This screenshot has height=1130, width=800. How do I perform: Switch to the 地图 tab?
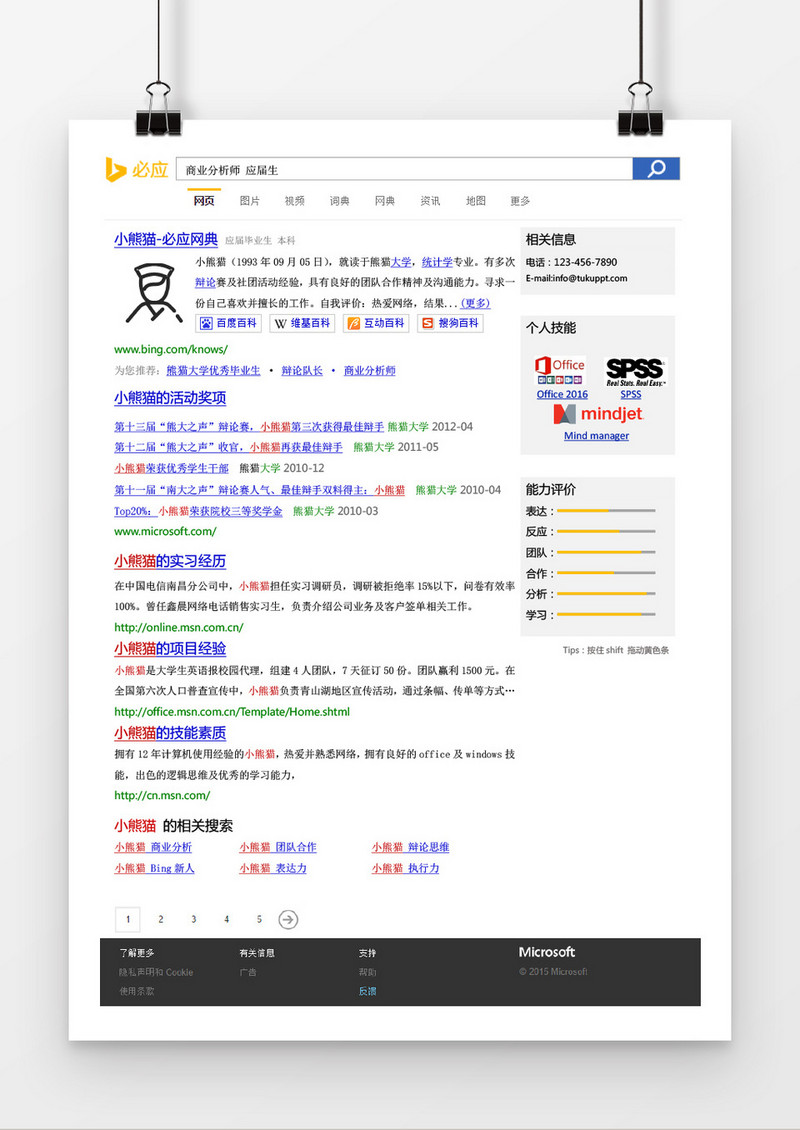point(476,201)
